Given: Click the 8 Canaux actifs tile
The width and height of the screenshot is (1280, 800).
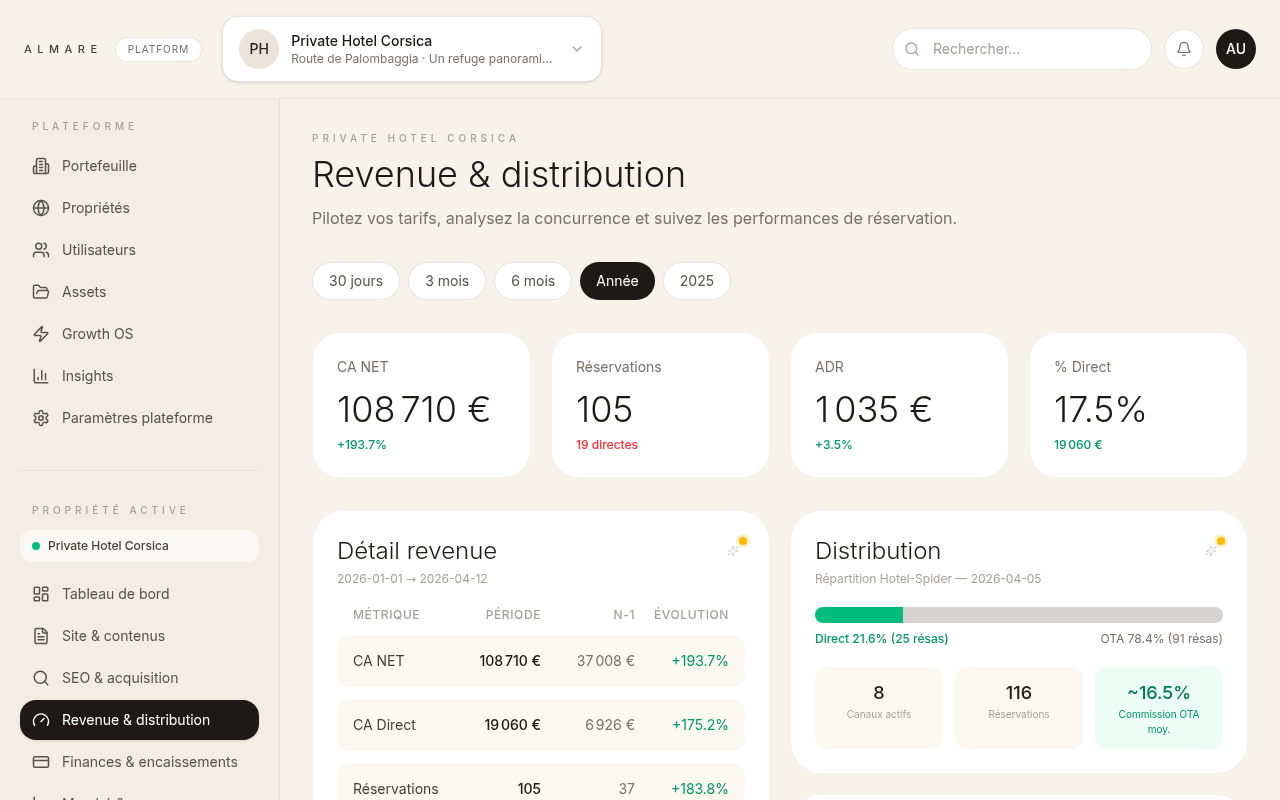Looking at the screenshot, I should 879,708.
